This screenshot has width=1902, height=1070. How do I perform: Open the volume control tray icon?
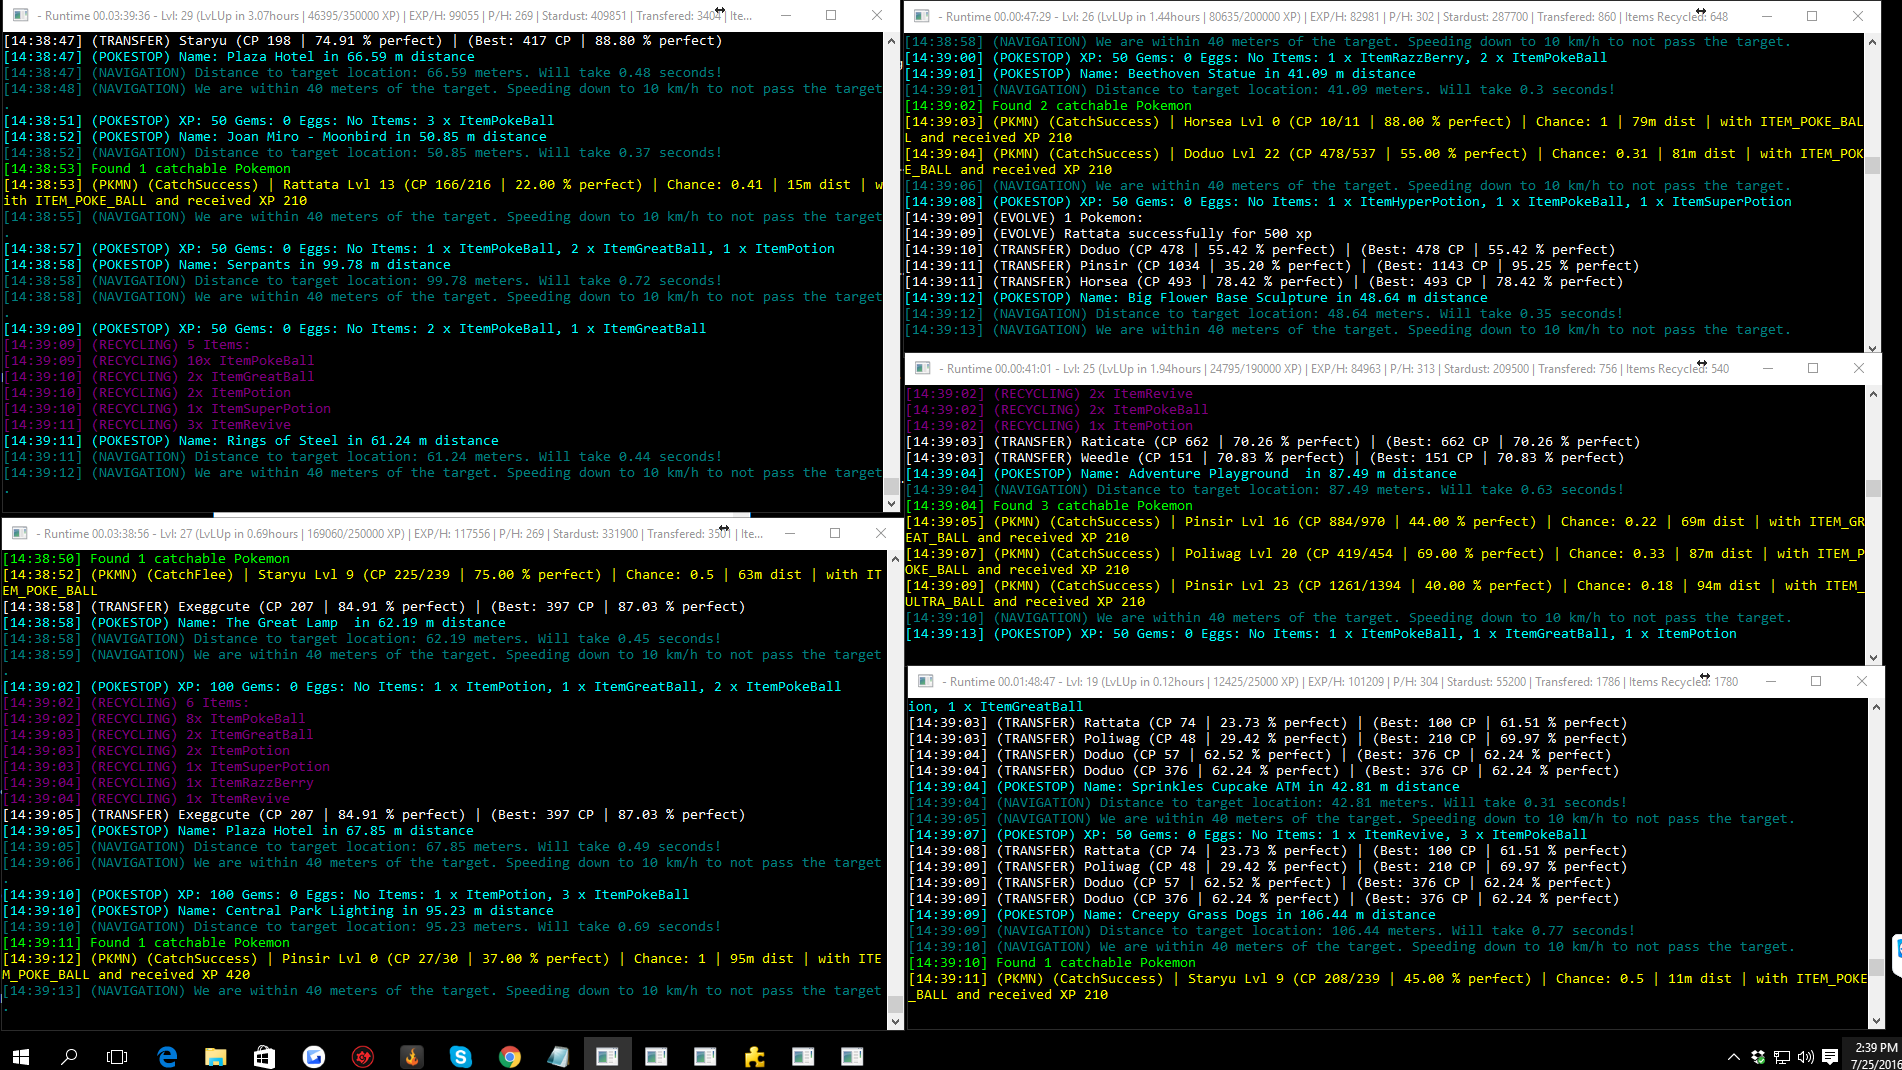click(1805, 1056)
